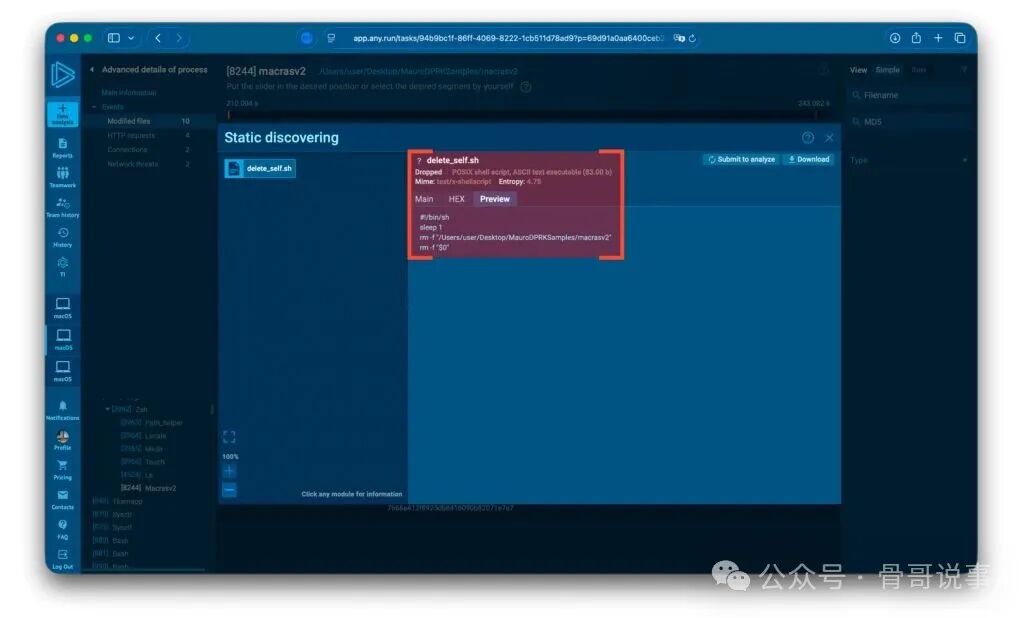
Task: Switch to the Main tab
Action: pyautogui.click(x=424, y=199)
